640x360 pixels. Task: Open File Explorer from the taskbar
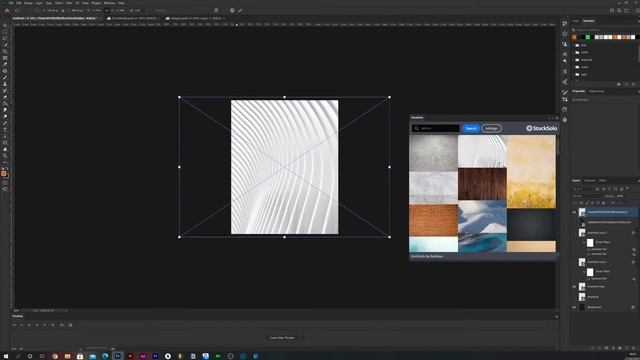coord(67,356)
